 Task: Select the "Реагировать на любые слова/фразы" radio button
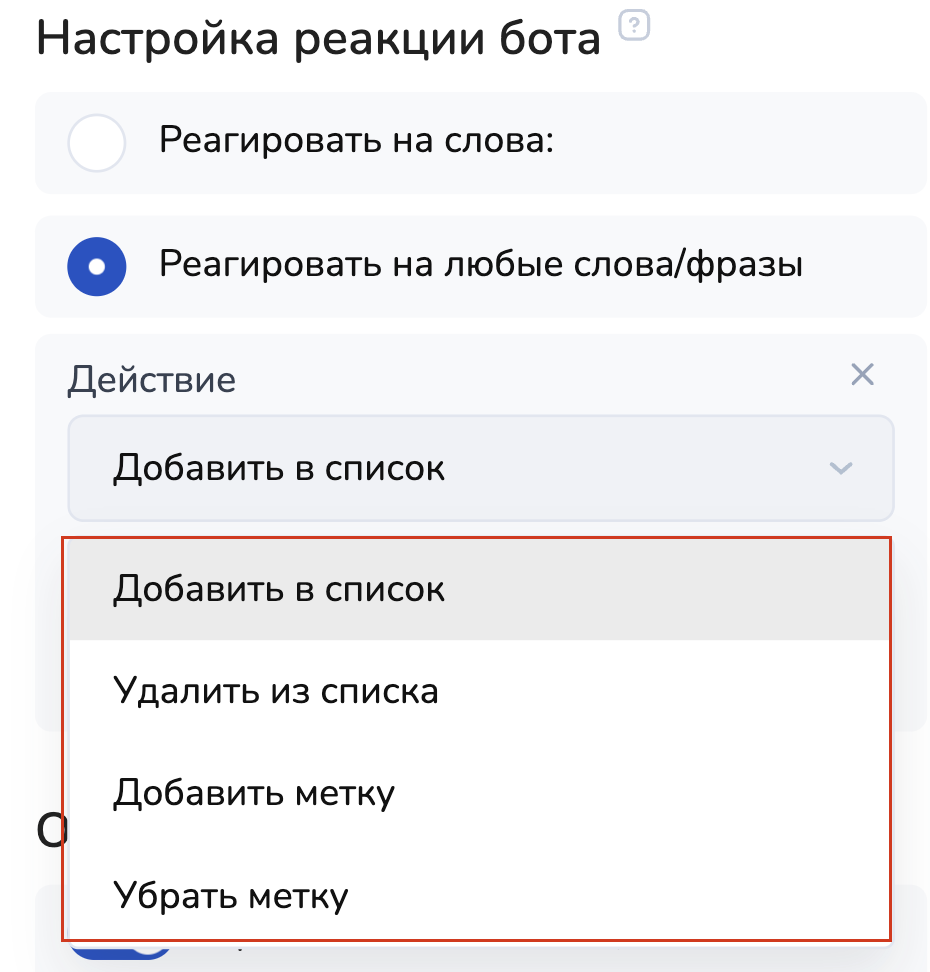coord(96,267)
